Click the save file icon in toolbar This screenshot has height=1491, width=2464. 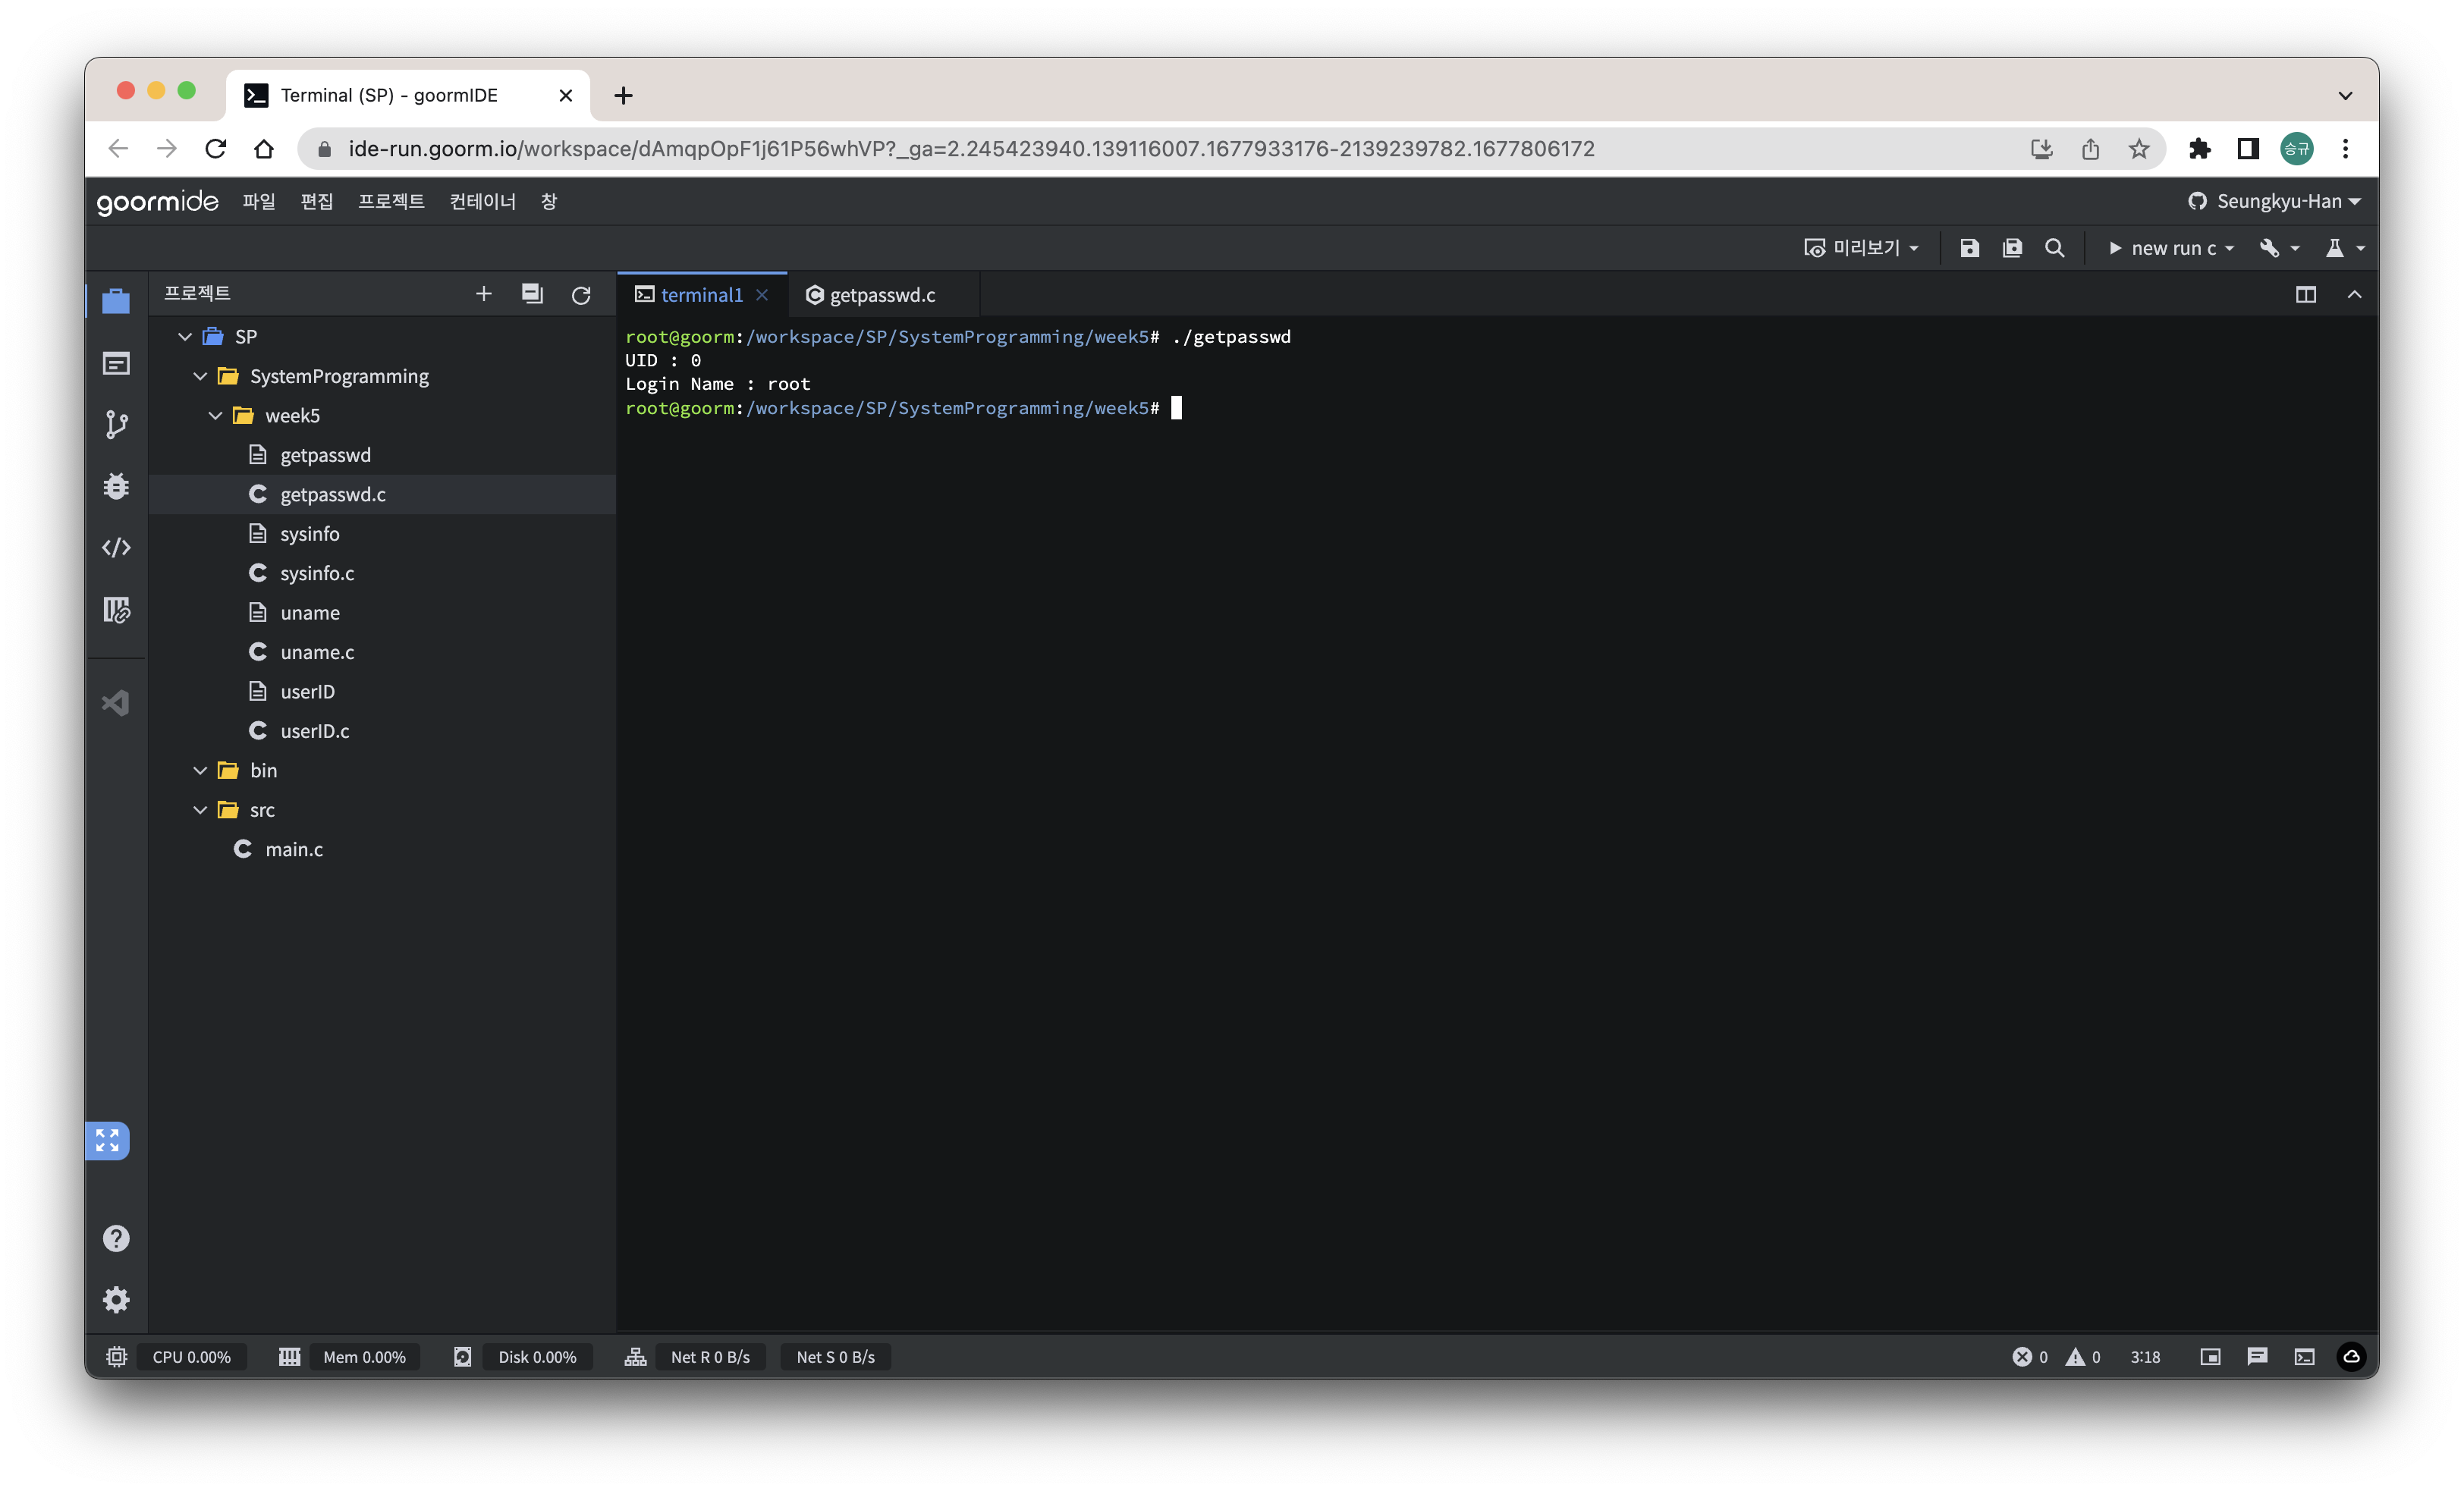[1969, 248]
